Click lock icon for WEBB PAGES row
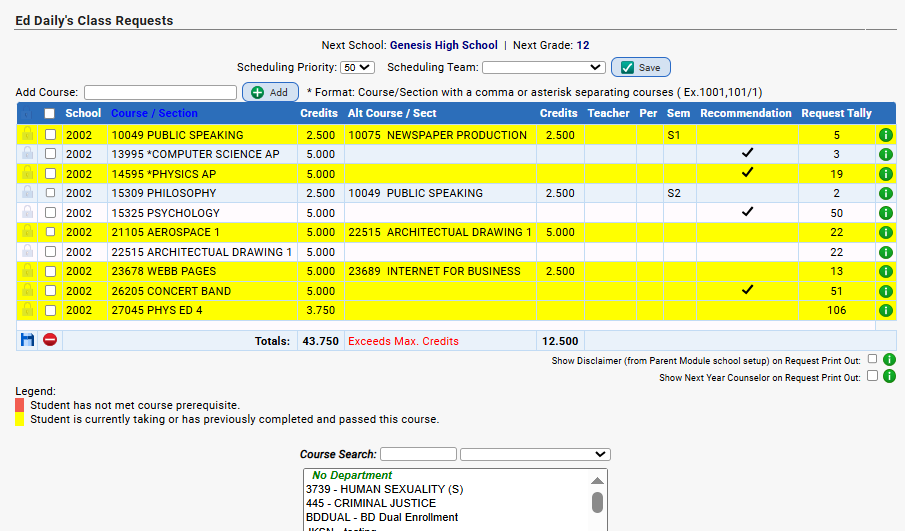Viewport: 905px width, 531px height. [27, 270]
